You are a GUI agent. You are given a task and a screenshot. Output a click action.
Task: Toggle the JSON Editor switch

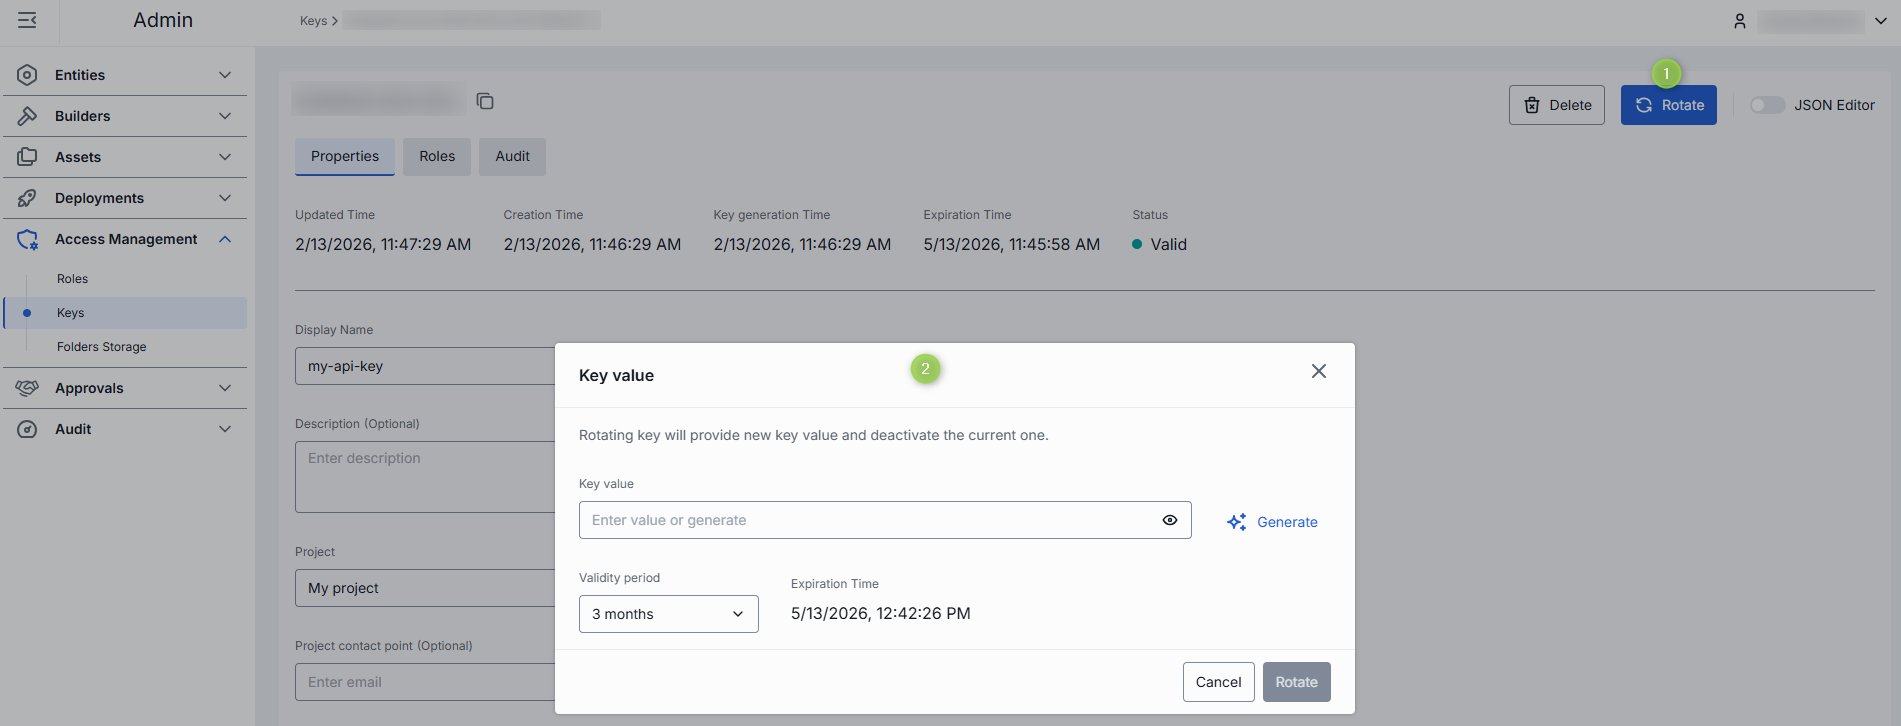[1766, 105]
